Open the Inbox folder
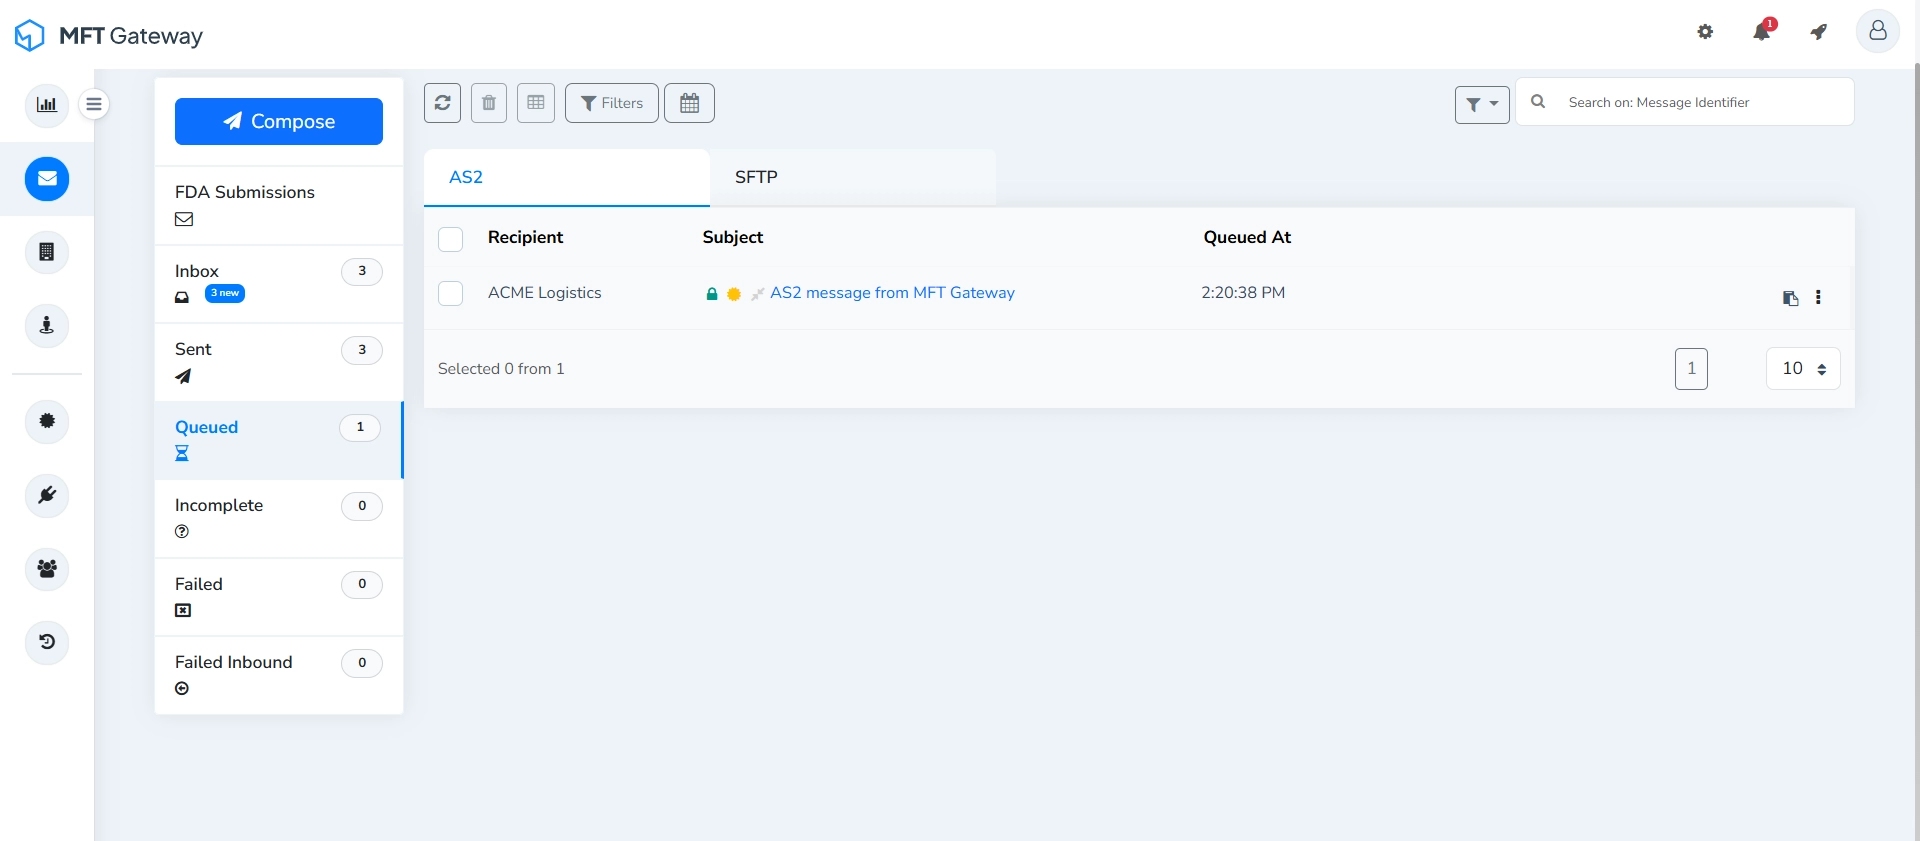1920x841 pixels. [279, 283]
